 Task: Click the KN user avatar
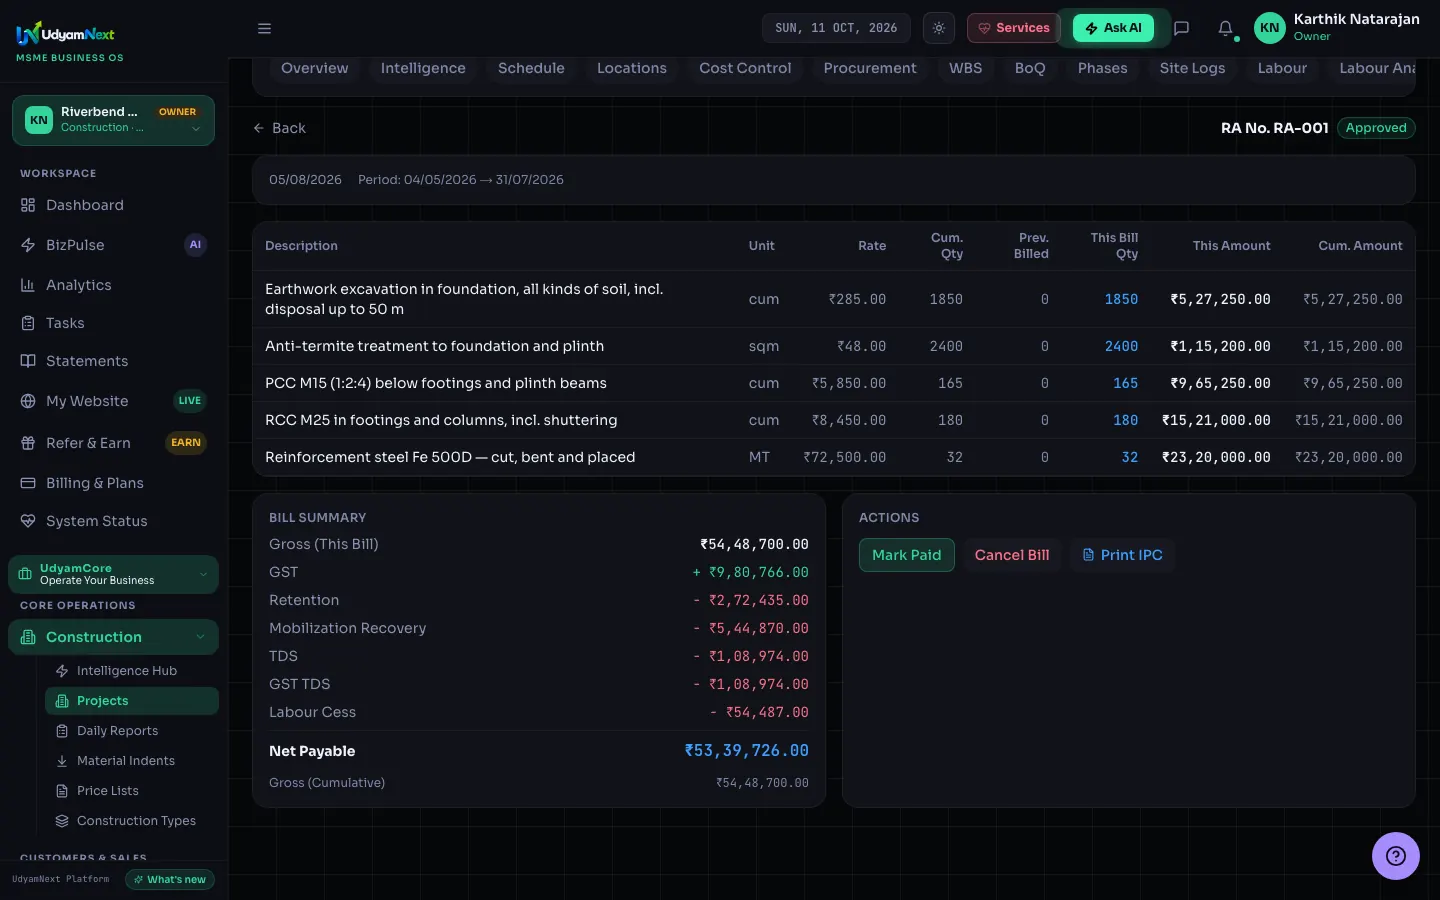point(1269,28)
